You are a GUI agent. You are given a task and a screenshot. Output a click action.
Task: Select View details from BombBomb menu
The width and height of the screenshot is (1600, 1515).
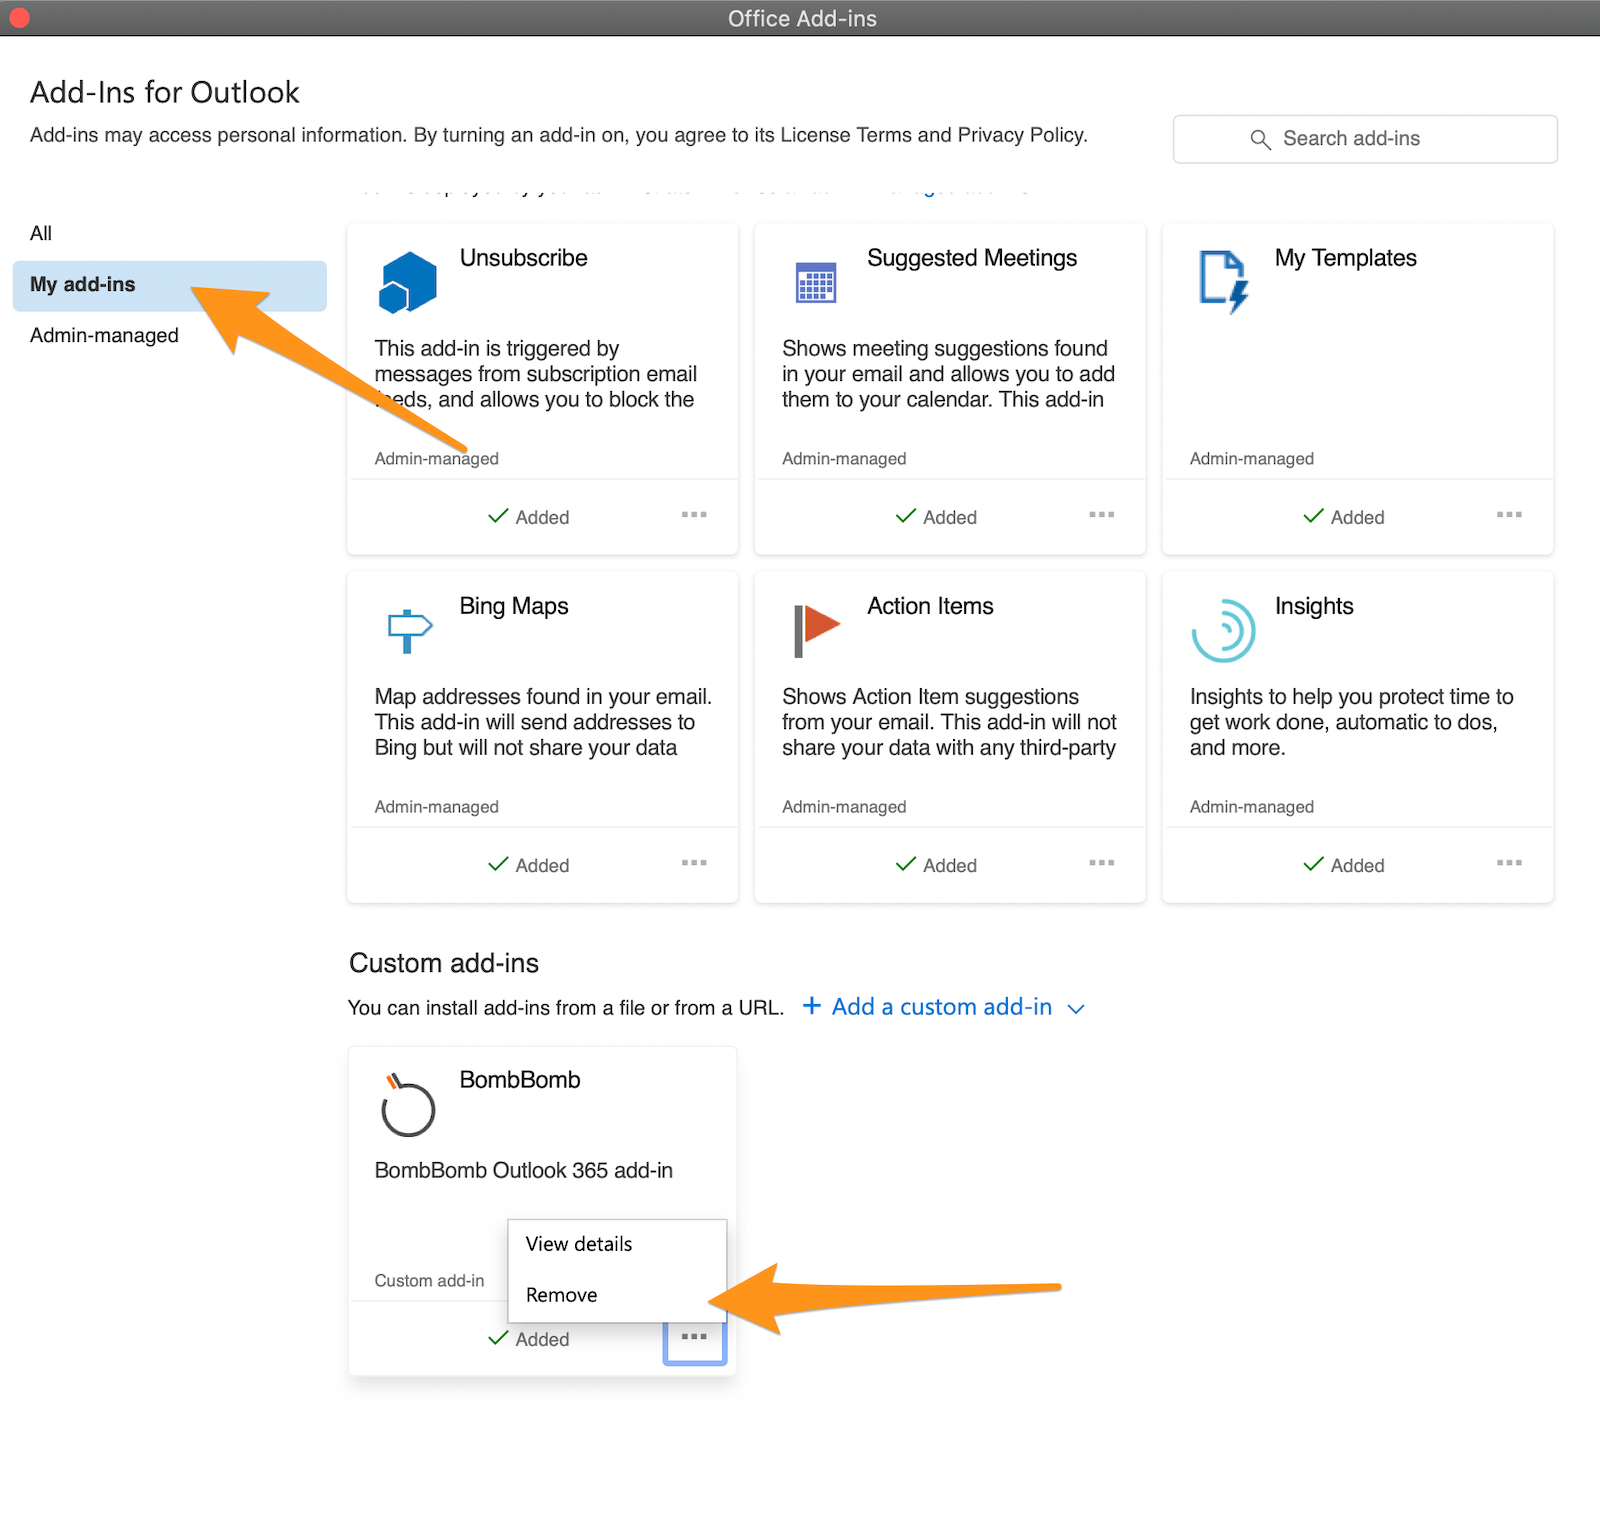tap(617, 1244)
